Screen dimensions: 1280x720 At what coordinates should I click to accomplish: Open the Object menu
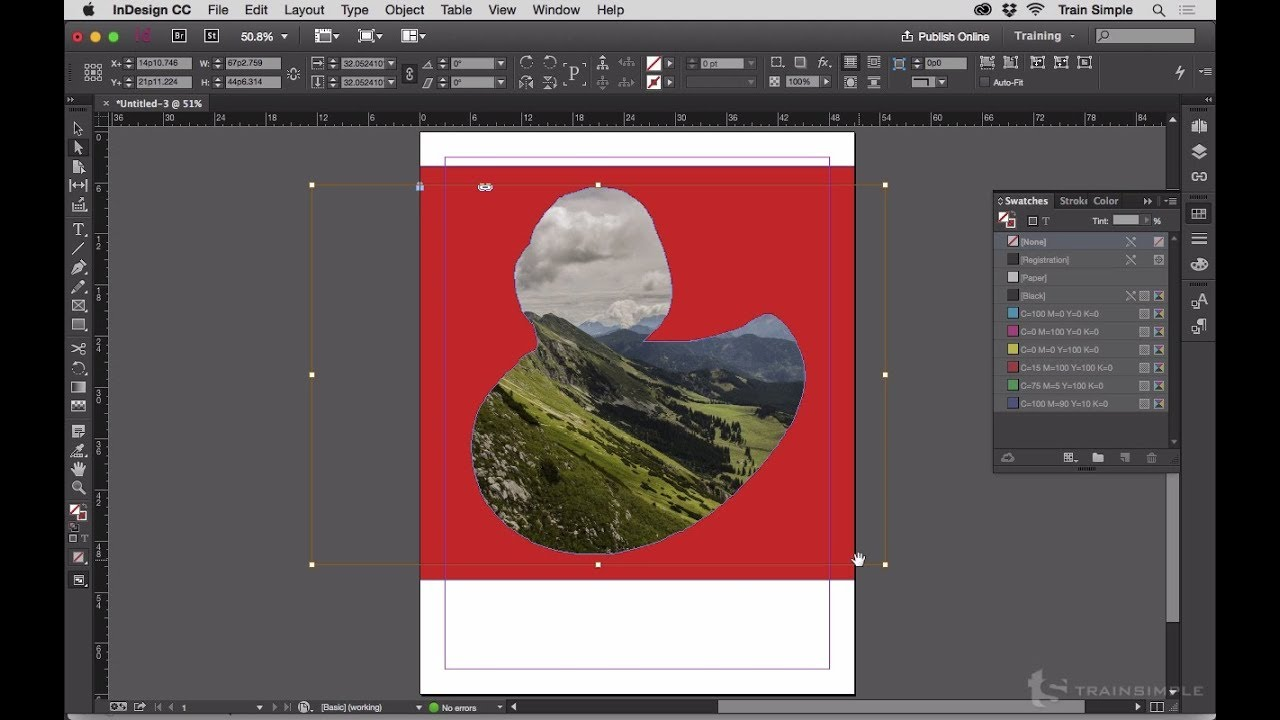tap(404, 10)
